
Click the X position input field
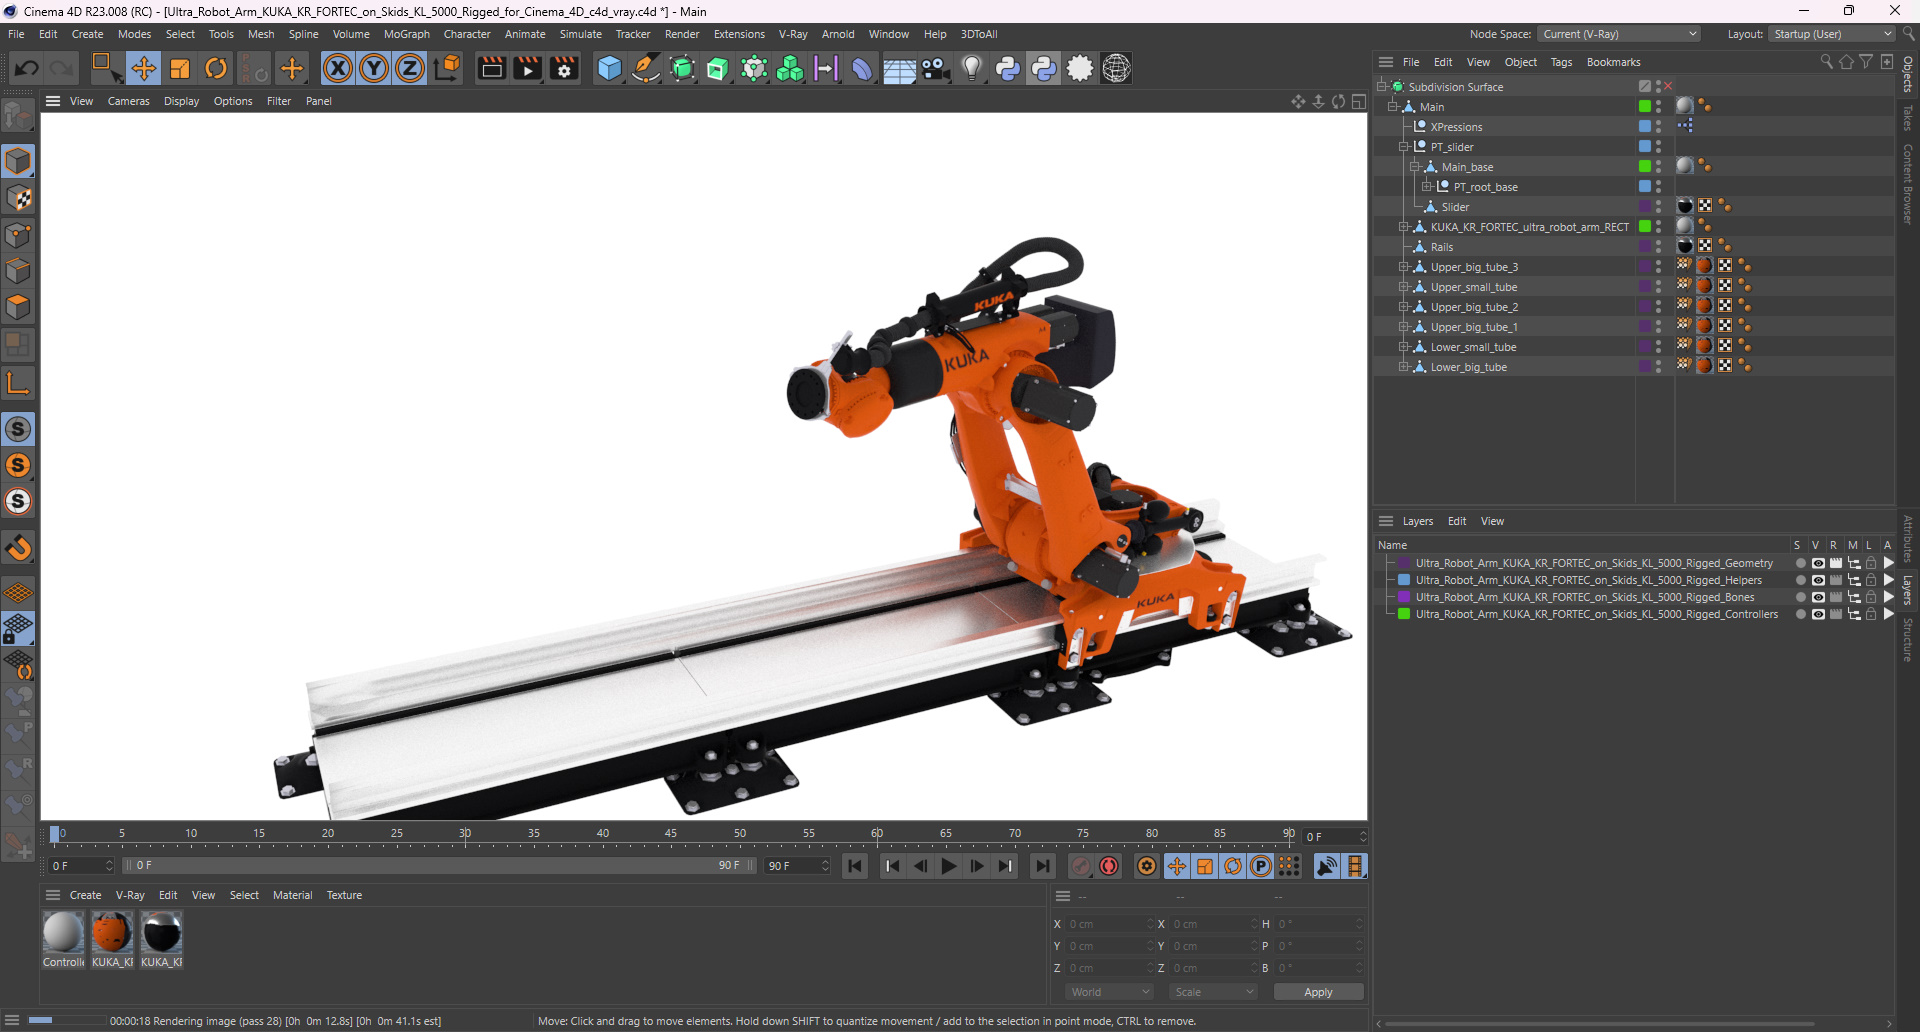click(x=1109, y=924)
